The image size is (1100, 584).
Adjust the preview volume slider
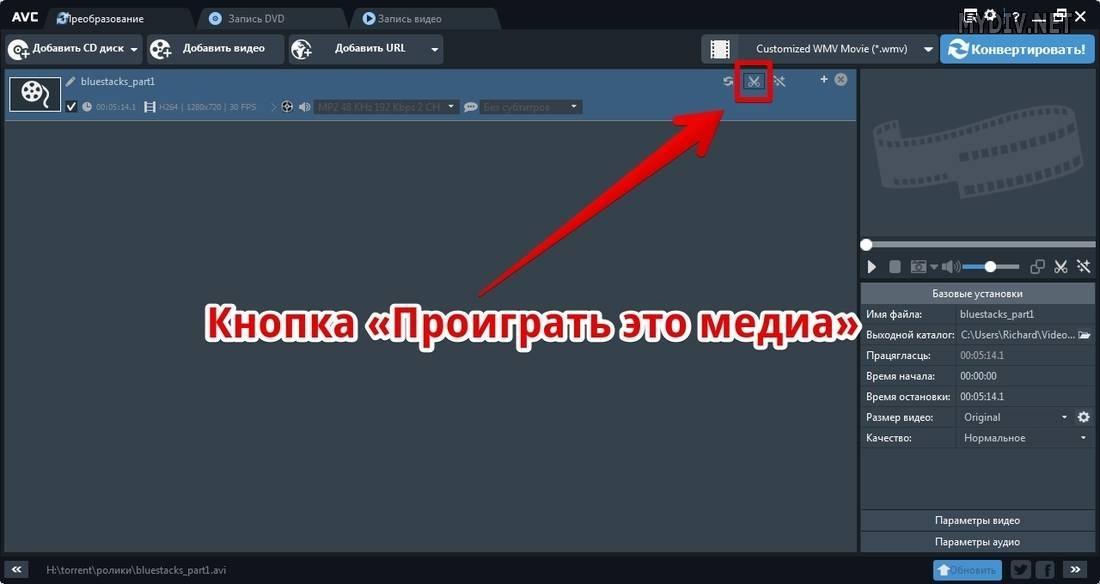pos(991,267)
